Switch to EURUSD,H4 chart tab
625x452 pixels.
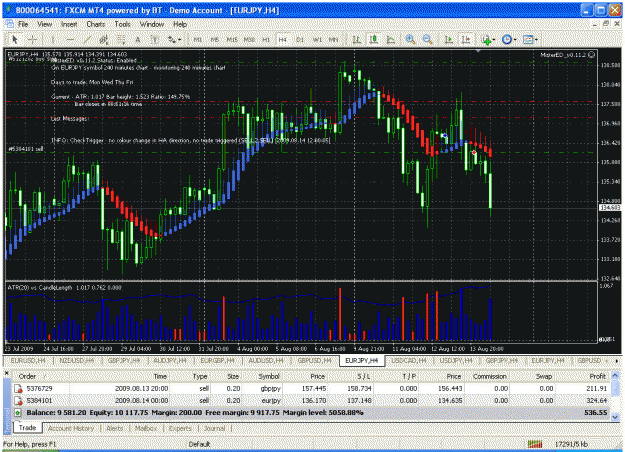(28, 360)
